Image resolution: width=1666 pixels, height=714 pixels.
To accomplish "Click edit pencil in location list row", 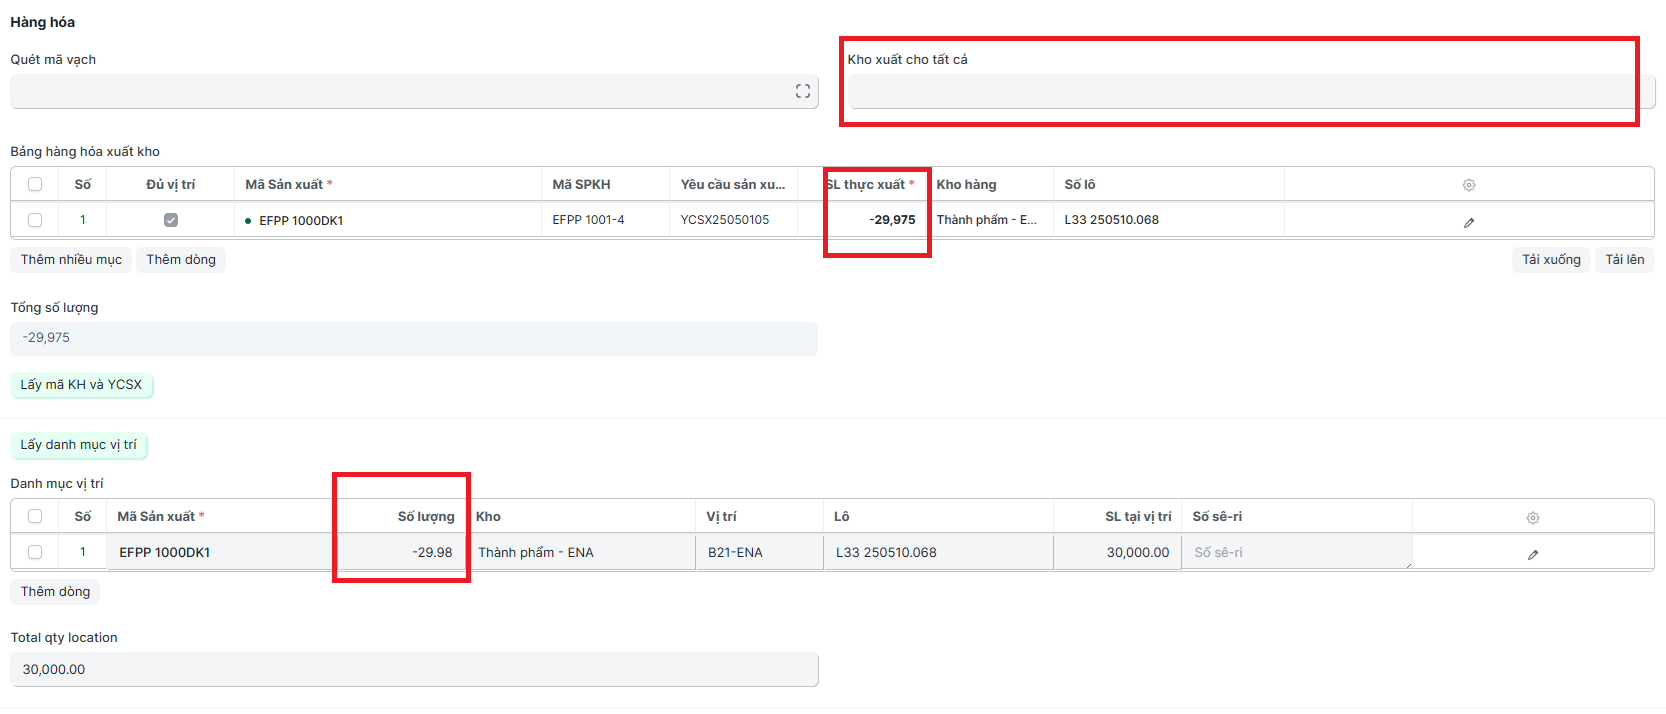I will point(1532,554).
